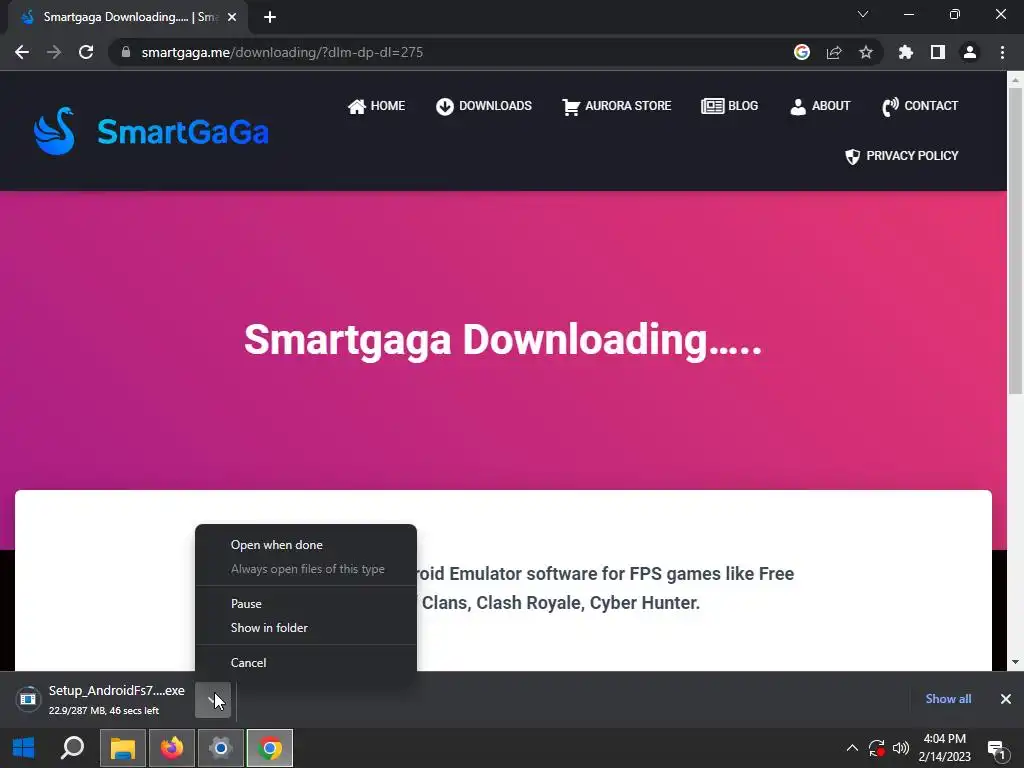Bookmark this page with the star

(866, 52)
